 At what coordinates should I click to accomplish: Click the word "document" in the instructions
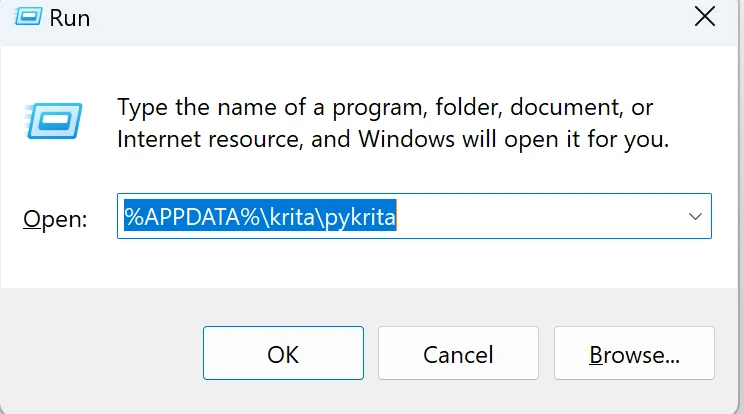click(x=567, y=107)
